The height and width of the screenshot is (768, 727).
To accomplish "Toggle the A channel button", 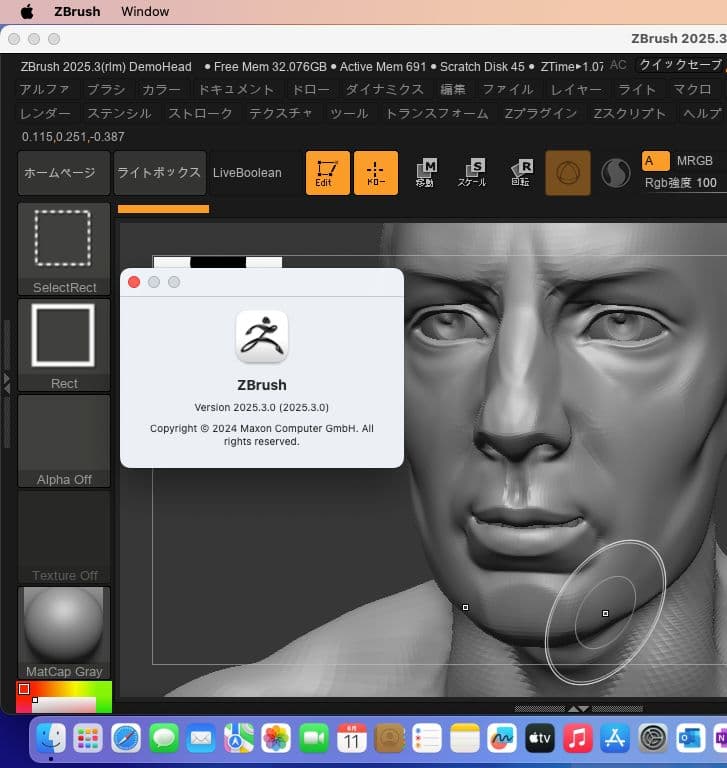I will (654, 161).
